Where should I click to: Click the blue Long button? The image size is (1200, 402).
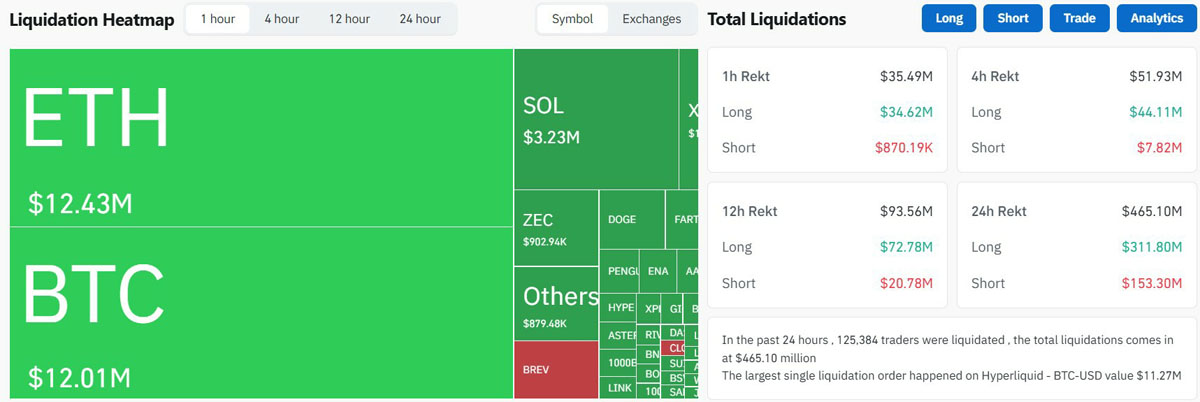tap(949, 19)
